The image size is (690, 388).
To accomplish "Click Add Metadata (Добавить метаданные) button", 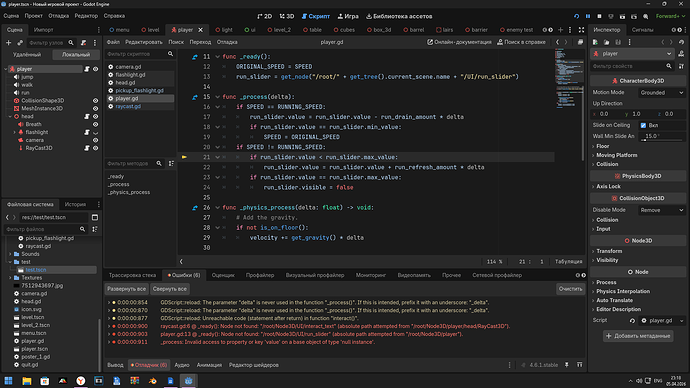I will pyautogui.click(x=638, y=336).
